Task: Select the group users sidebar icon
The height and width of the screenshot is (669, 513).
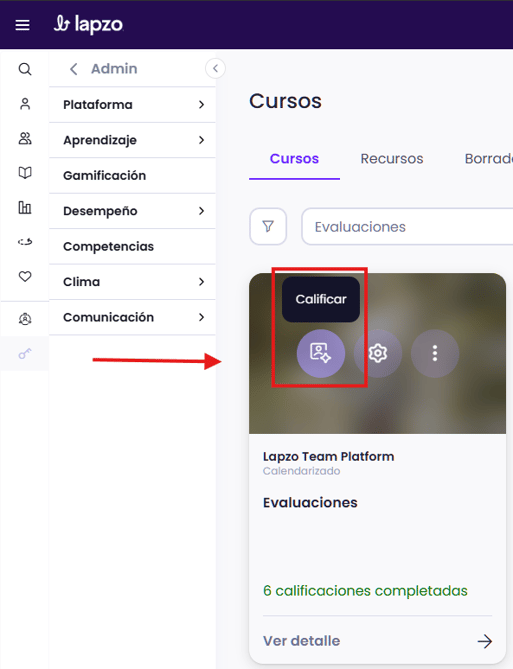Action: pyautogui.click(x=25, y=138)
